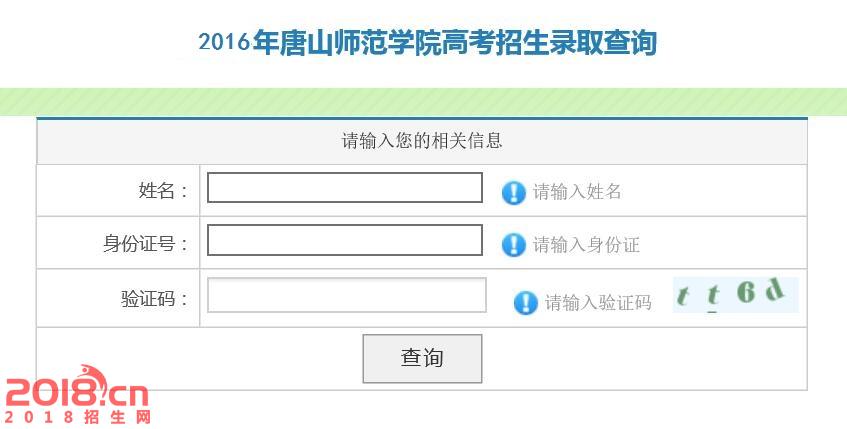Click the 2018.cn red logo
This screenshot has width=847, height=429.
[x=76, y=388]
